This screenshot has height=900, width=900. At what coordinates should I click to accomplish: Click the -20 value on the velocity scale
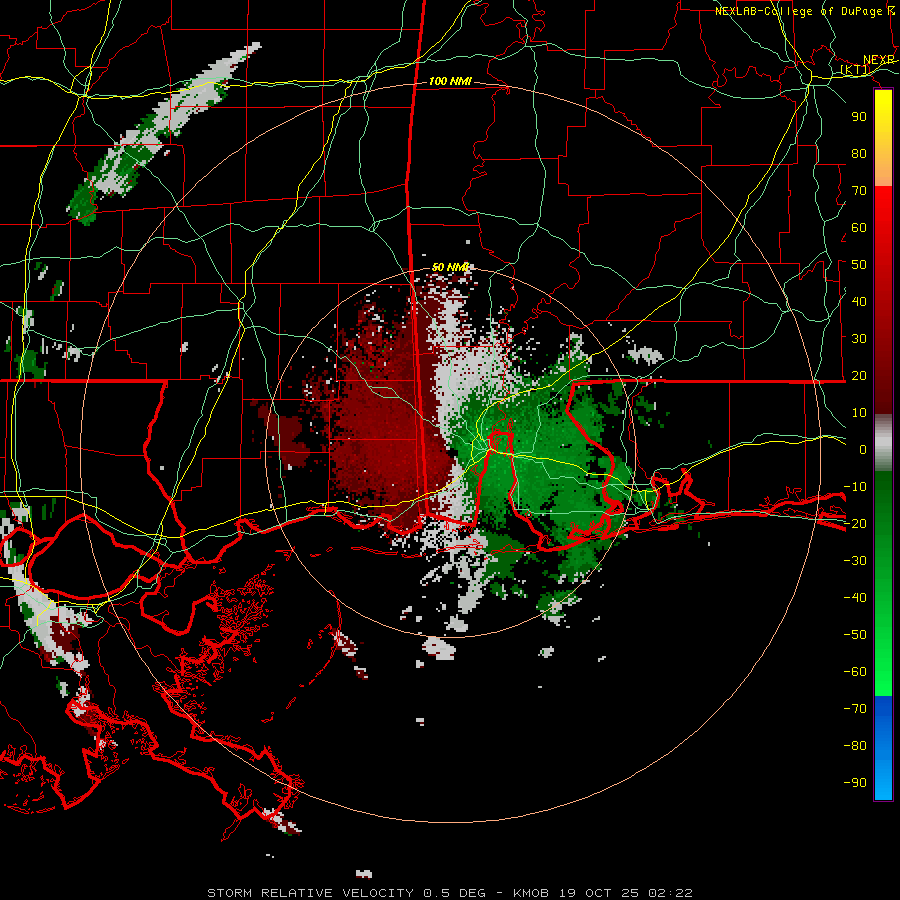click(855, 524)
